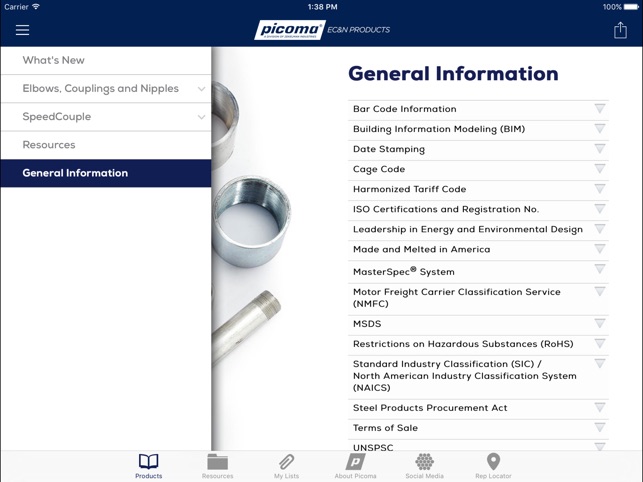Open ISO Certifications and Registration No. text
643x482 pixels.
[x=446, y=210]
